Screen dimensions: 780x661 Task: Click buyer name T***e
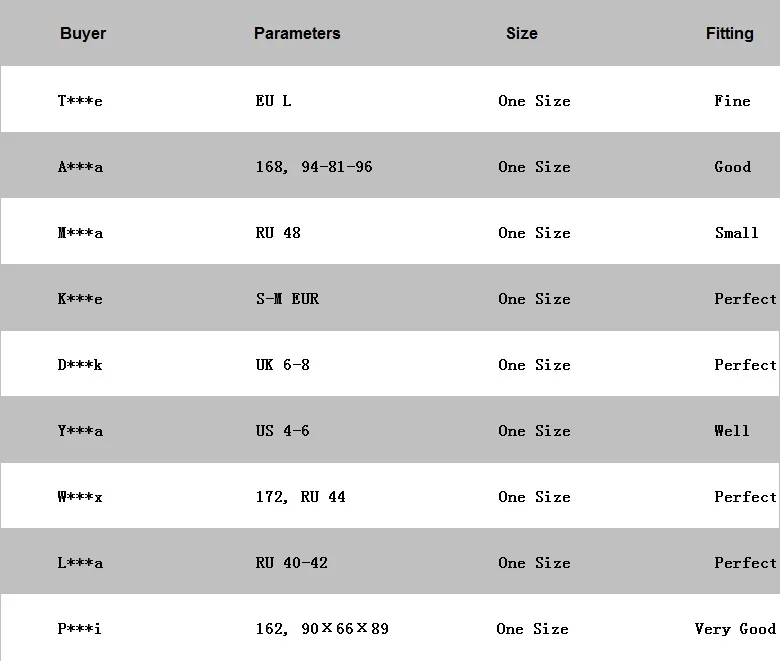click(x=80, y=101)
